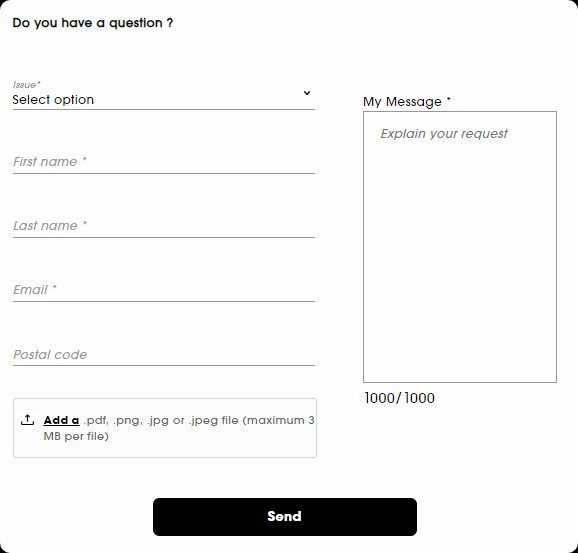This screenshot has width=578, height=553.
Task: Click the "MB per file)" upload hint text
Action: (76, 436)
